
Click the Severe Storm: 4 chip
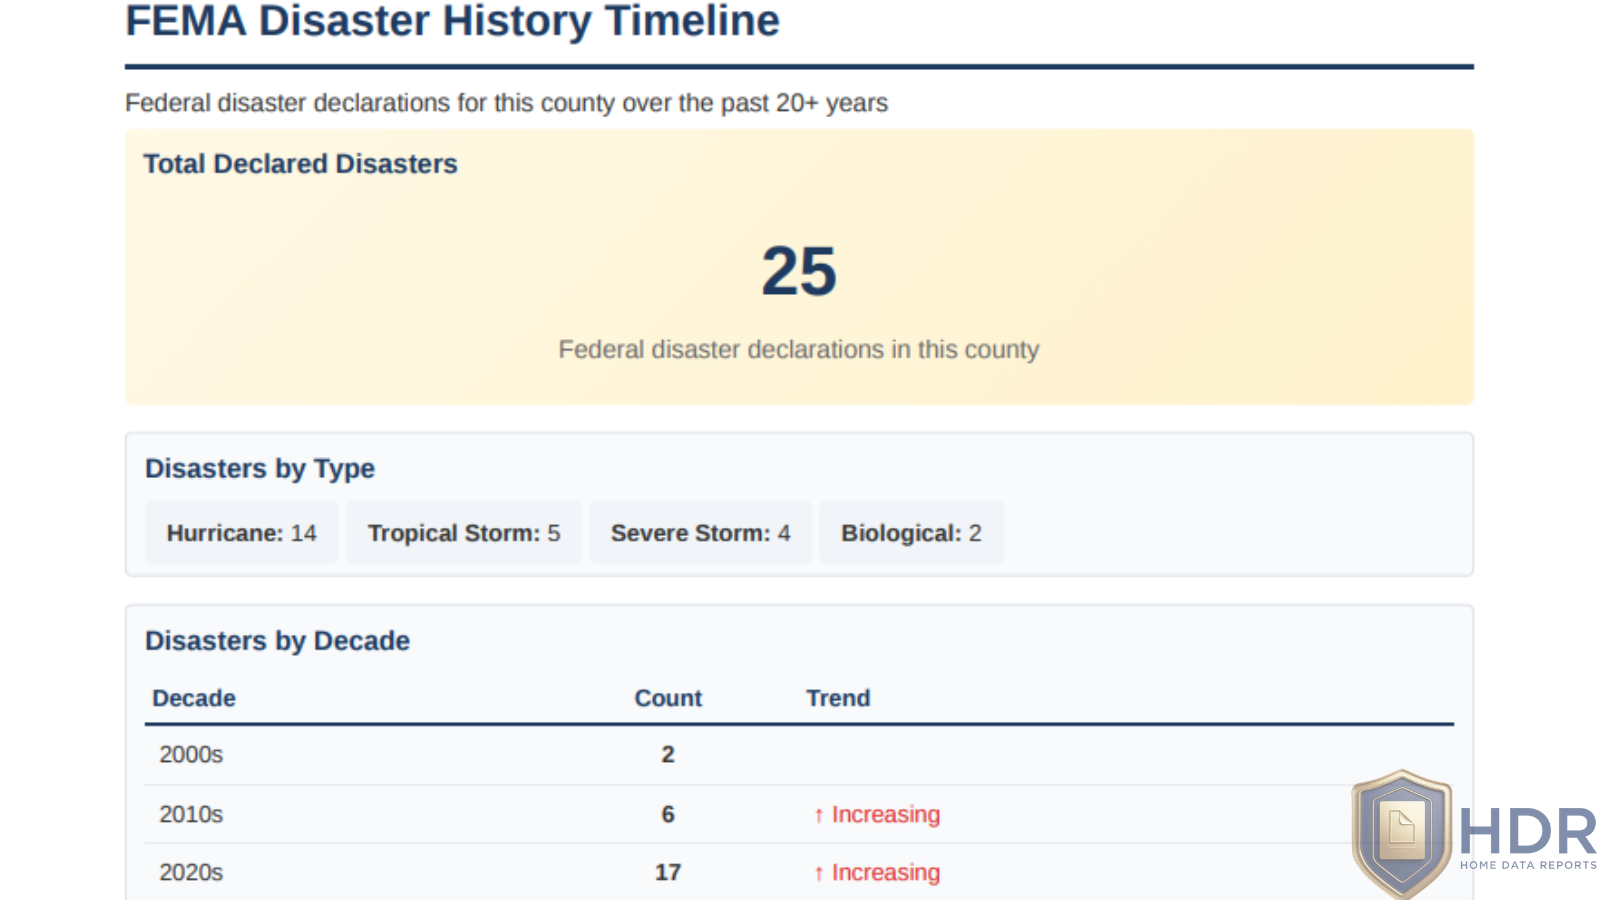[x=700, y=533]
